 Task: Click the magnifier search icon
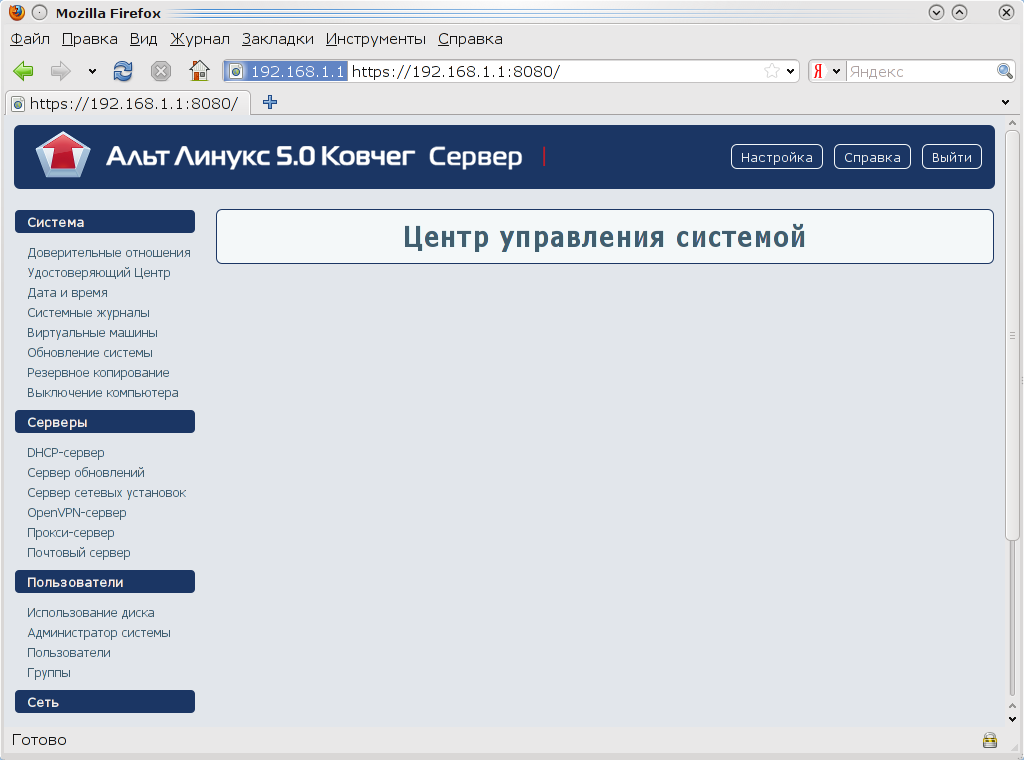point(1004,71)
